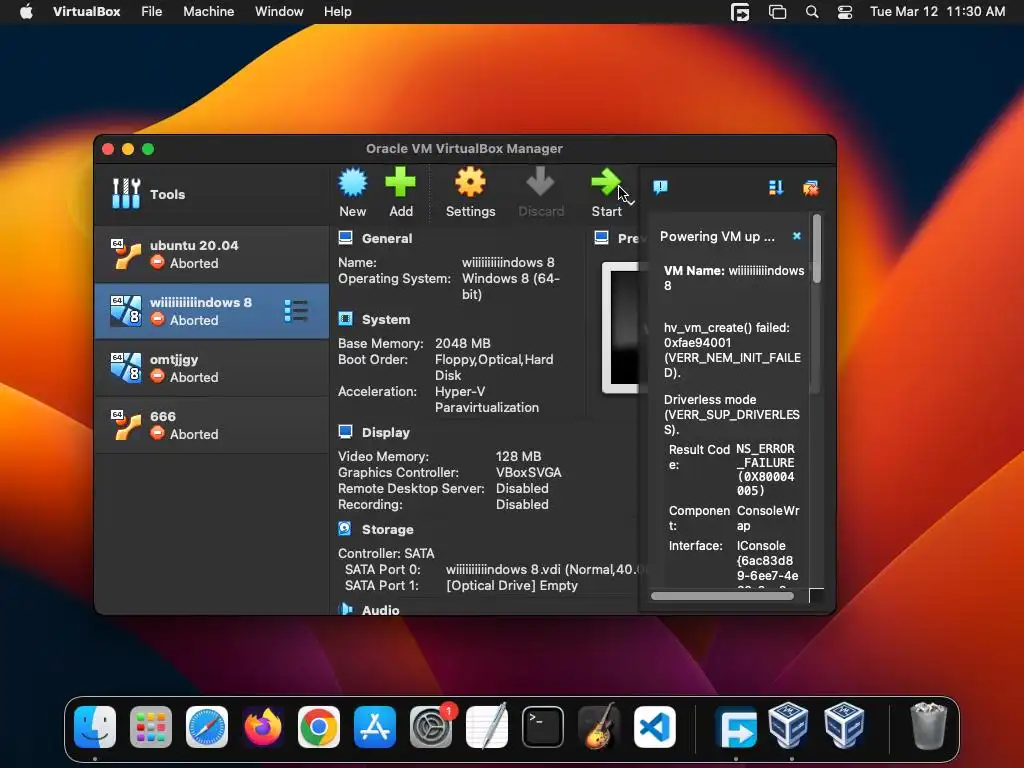Click the grayed-out Discard toolbar icon
Screen dimensions: 1024x768
(540, 182)
